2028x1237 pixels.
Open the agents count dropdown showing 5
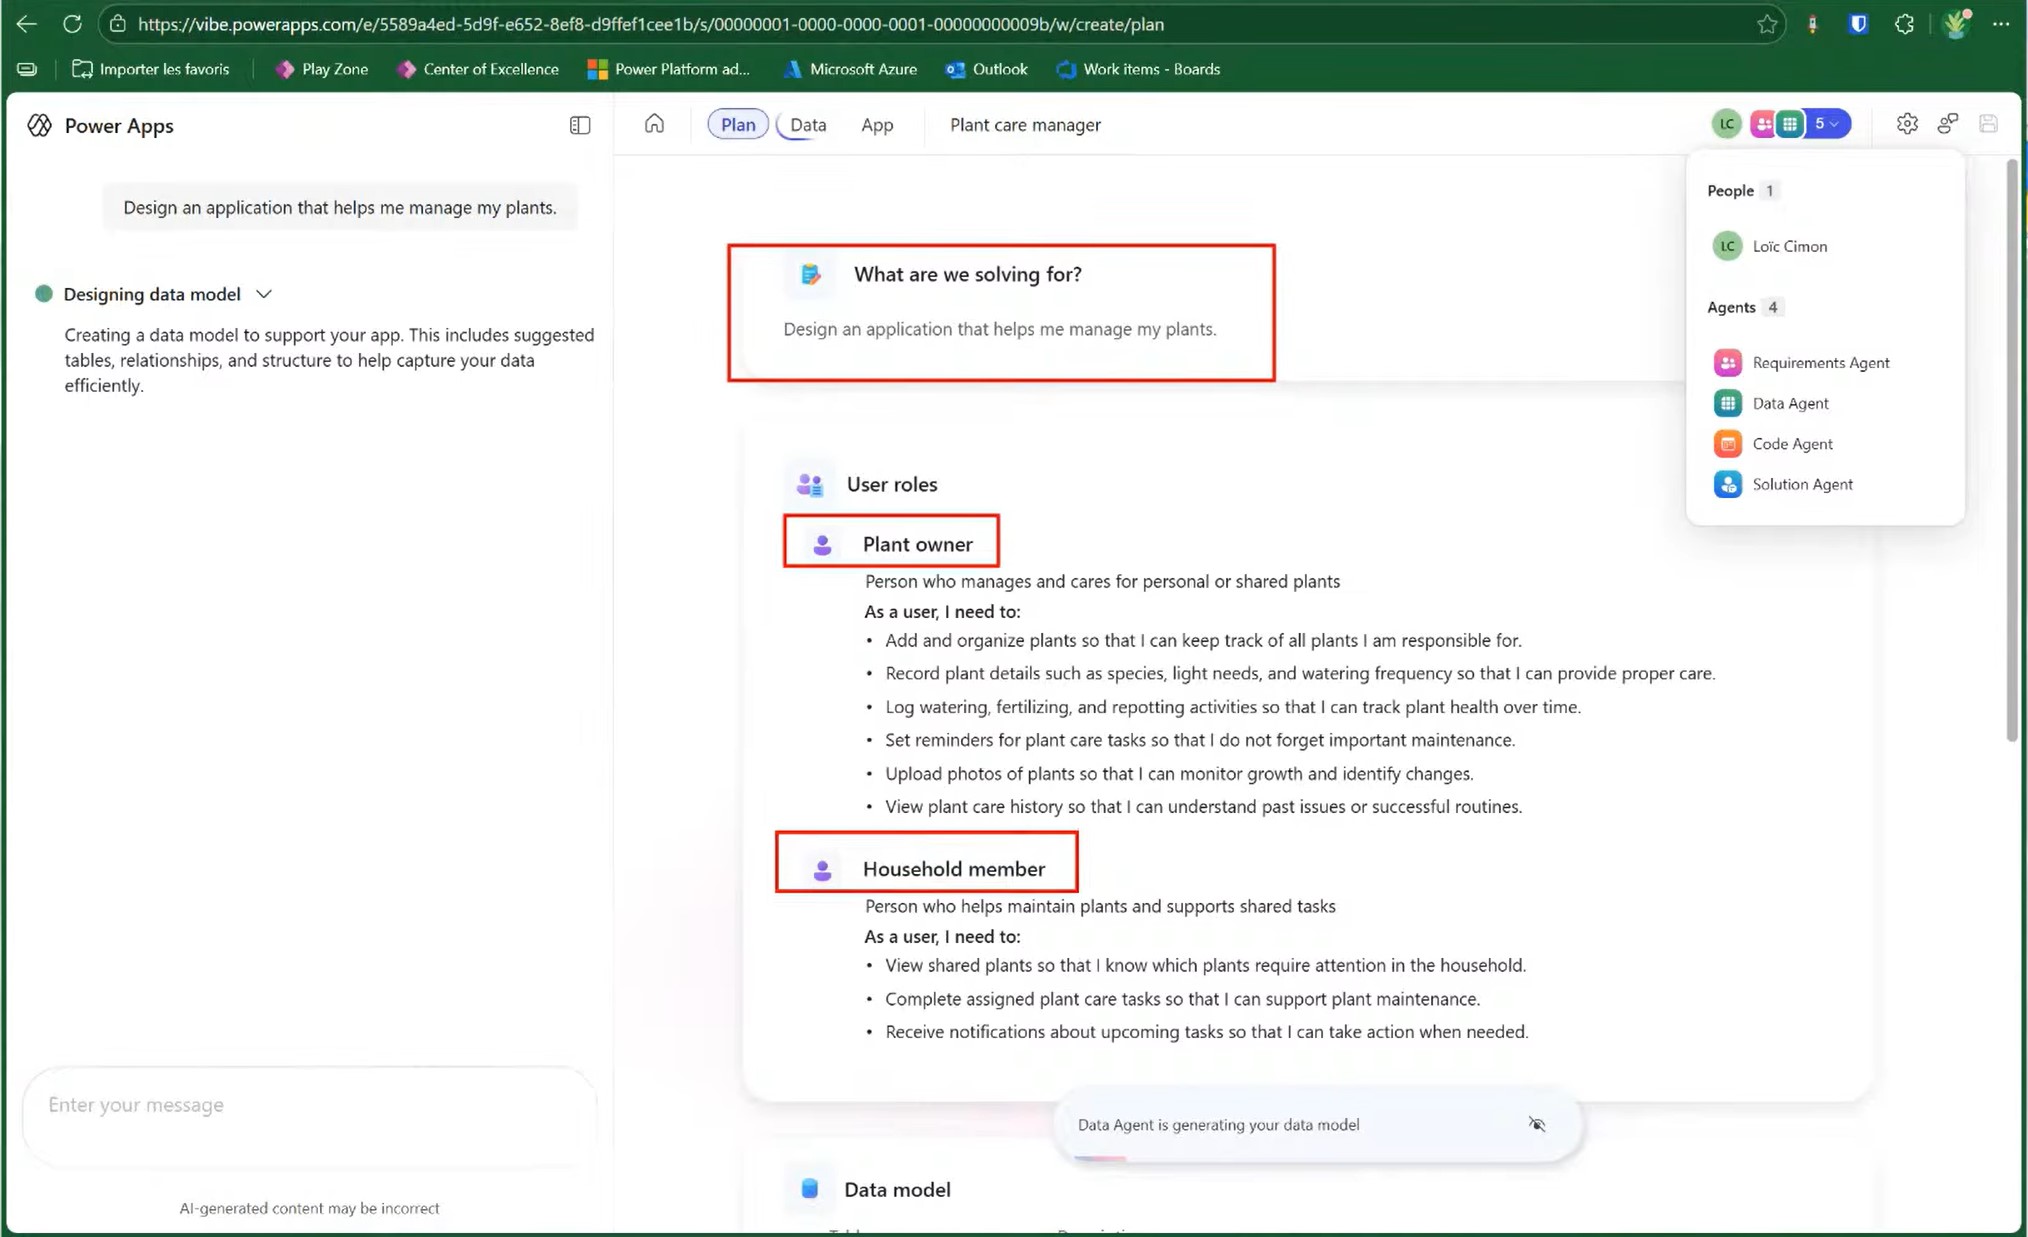pyautogui.click(x=1827, y=124)
